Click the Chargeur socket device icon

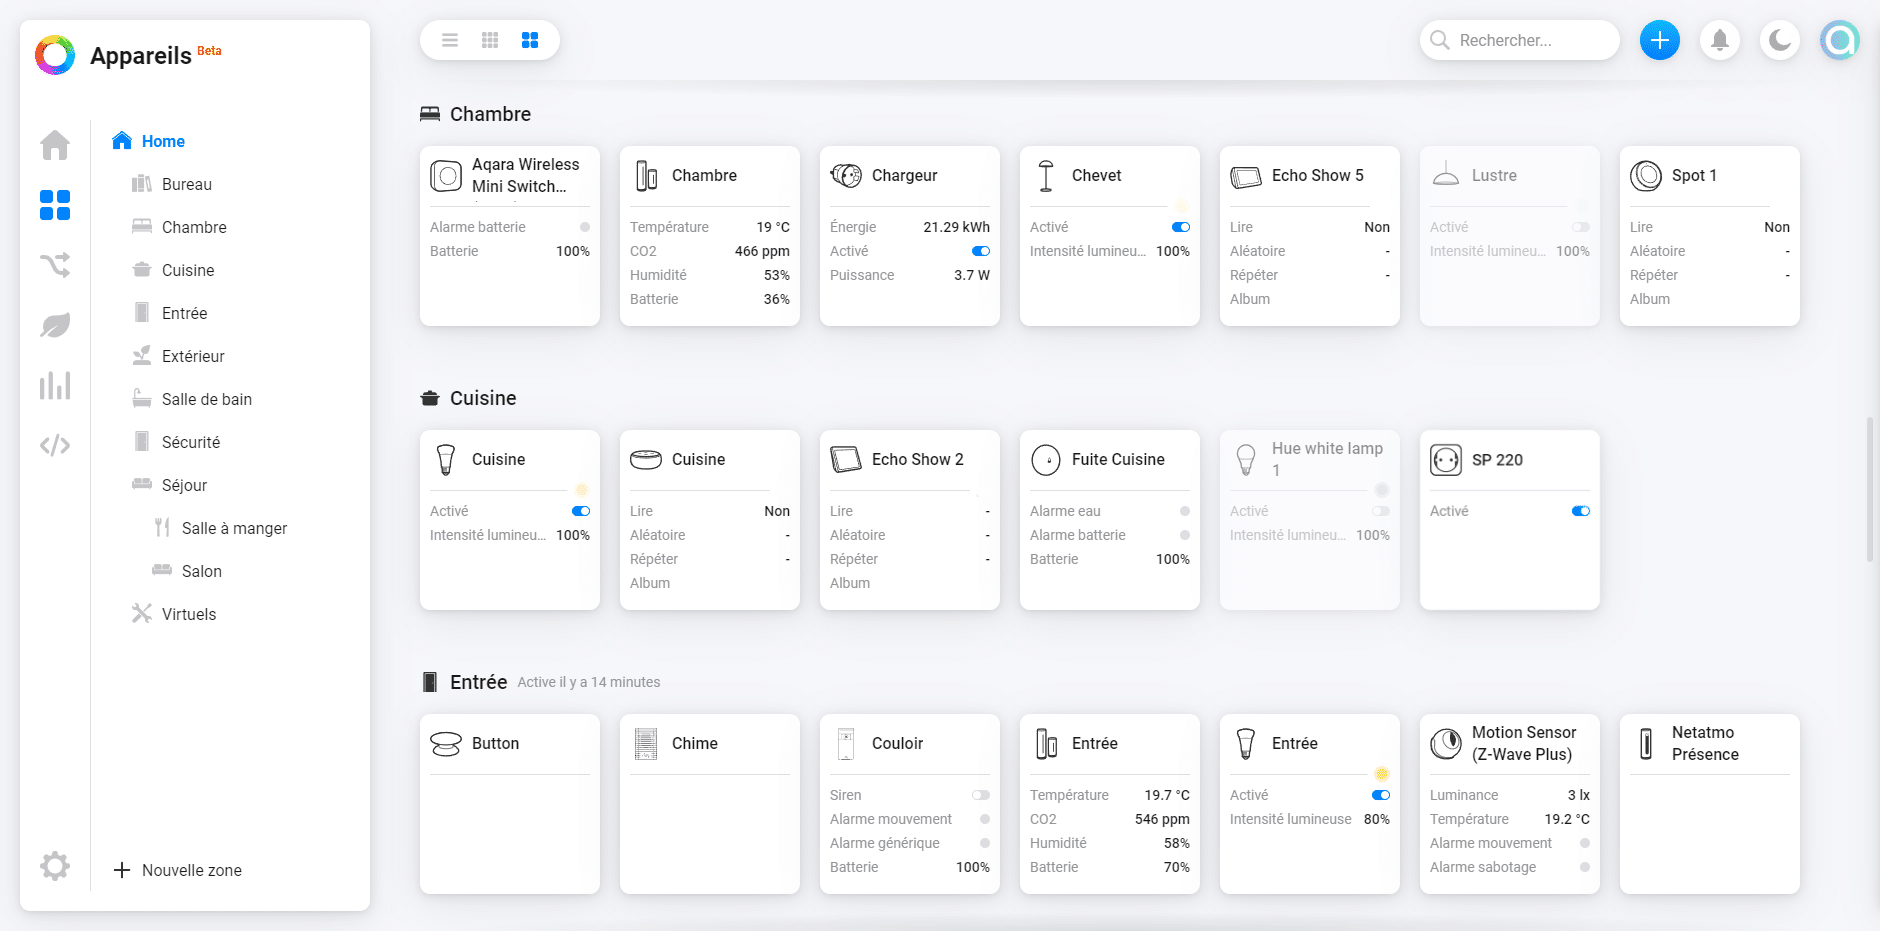coord(846,176)
